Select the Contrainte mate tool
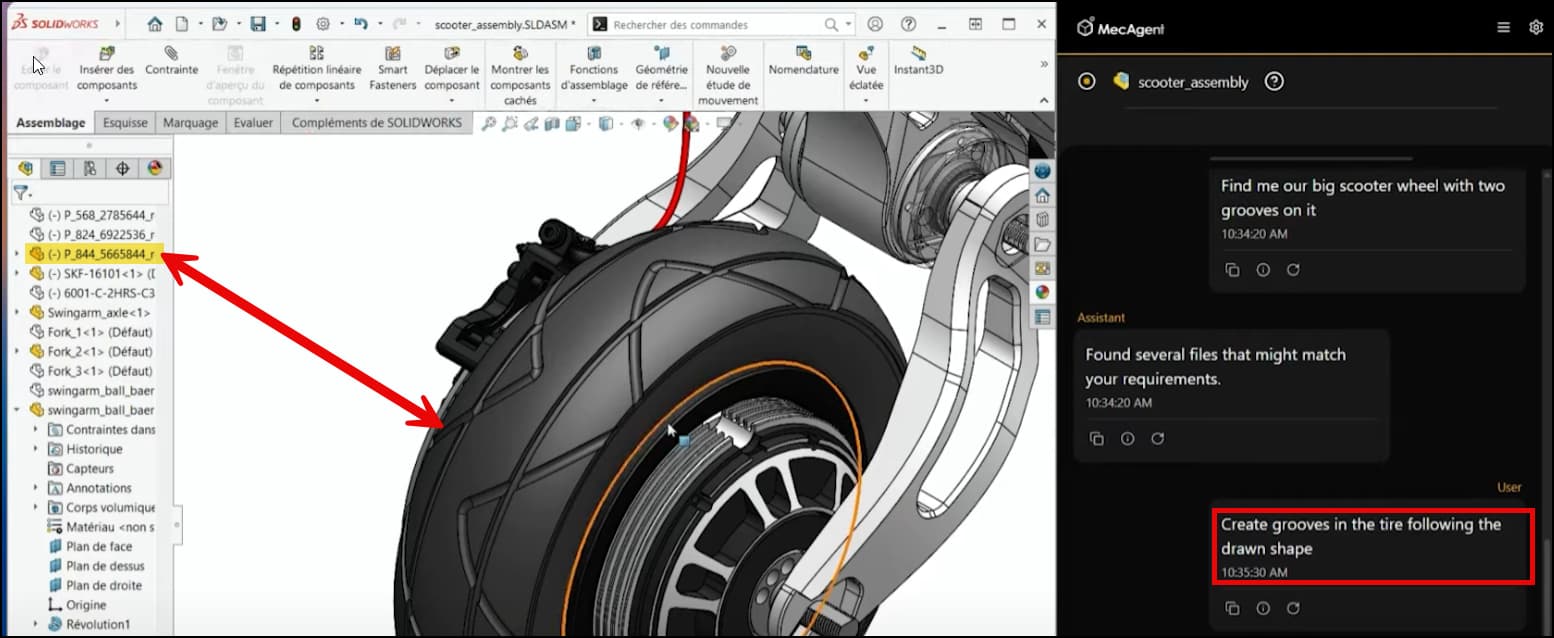 (172, 61)
